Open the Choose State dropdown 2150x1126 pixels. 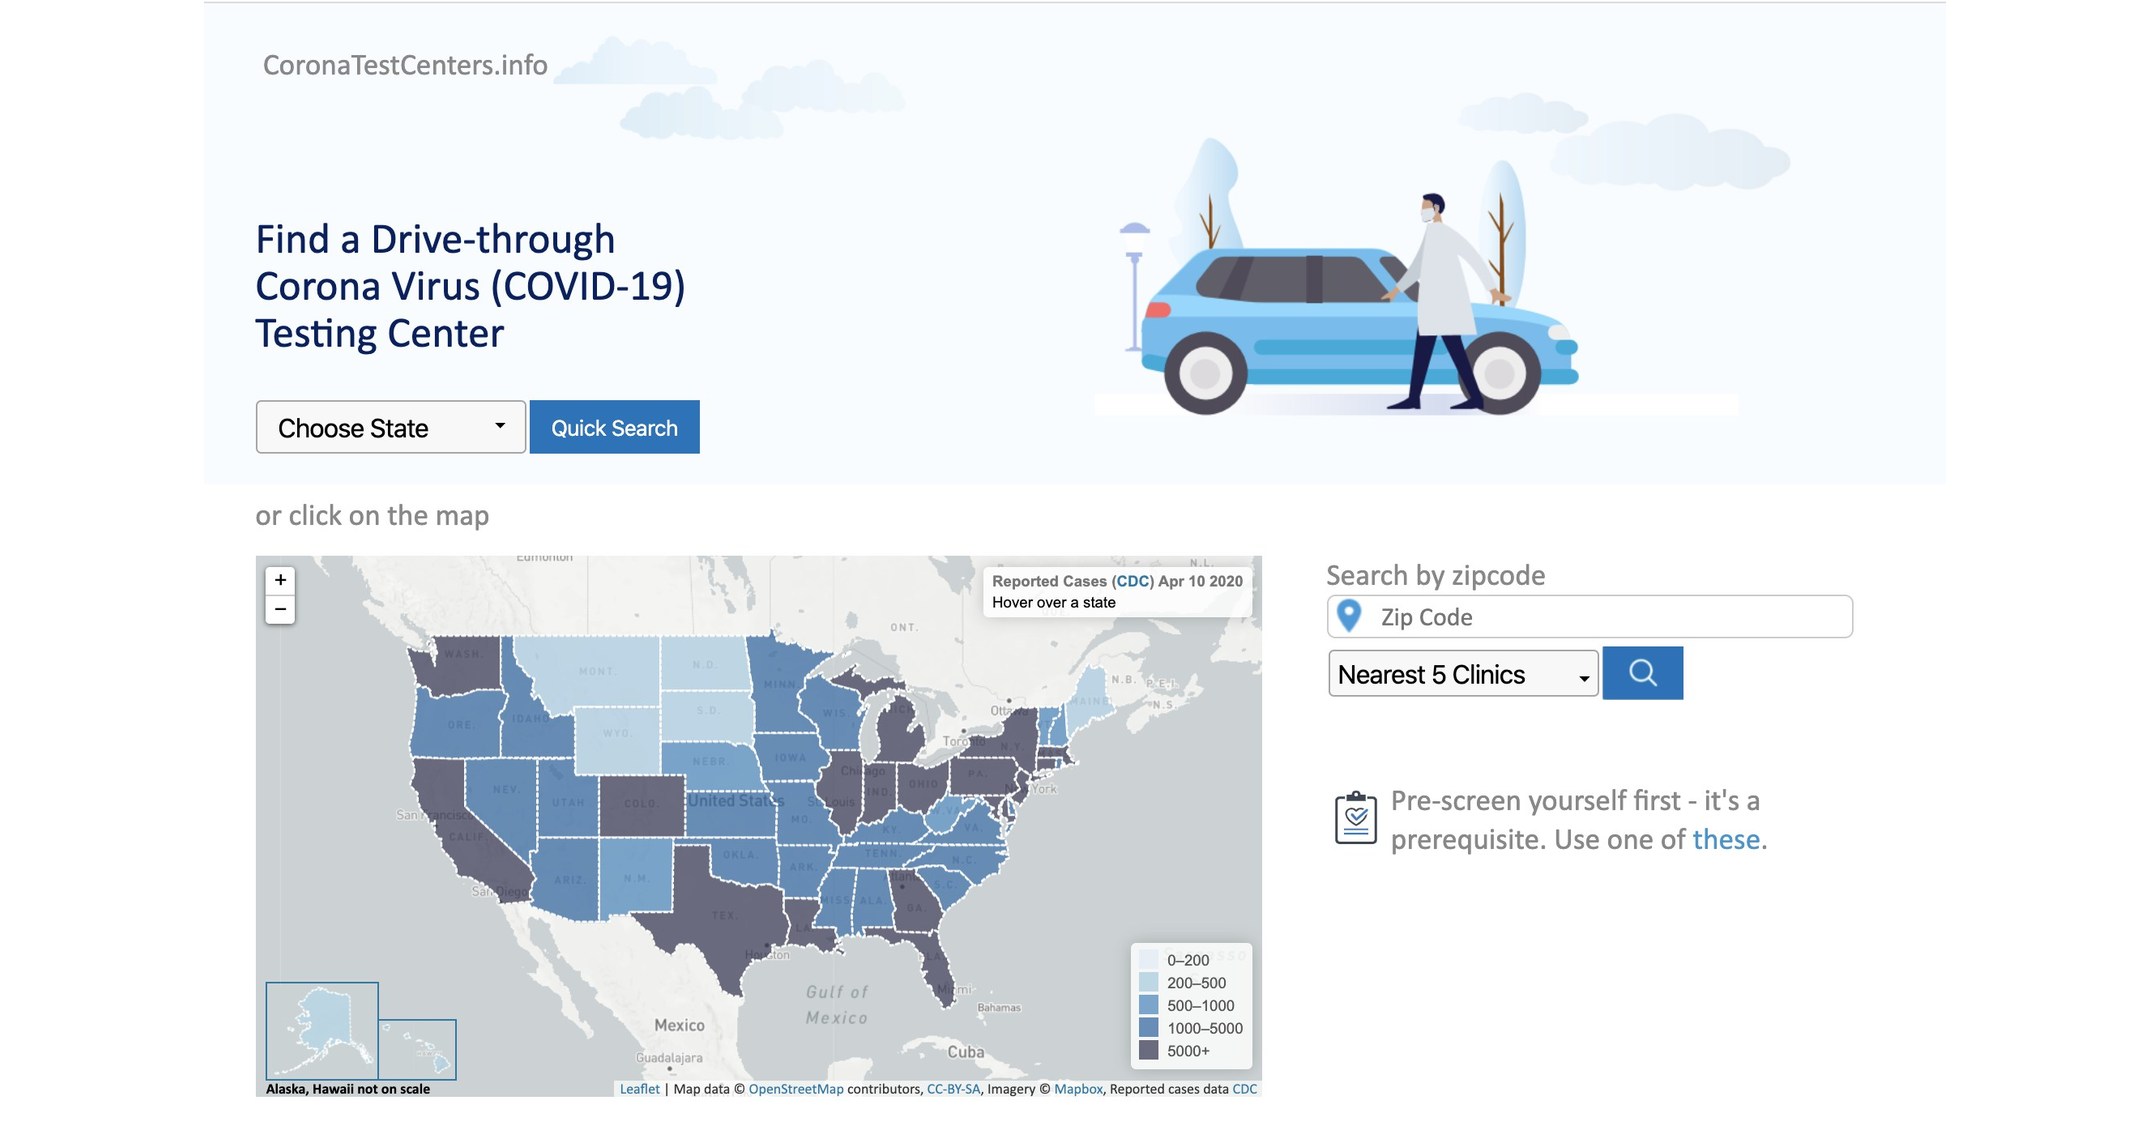pyautogui.click(x=390, y=428)
